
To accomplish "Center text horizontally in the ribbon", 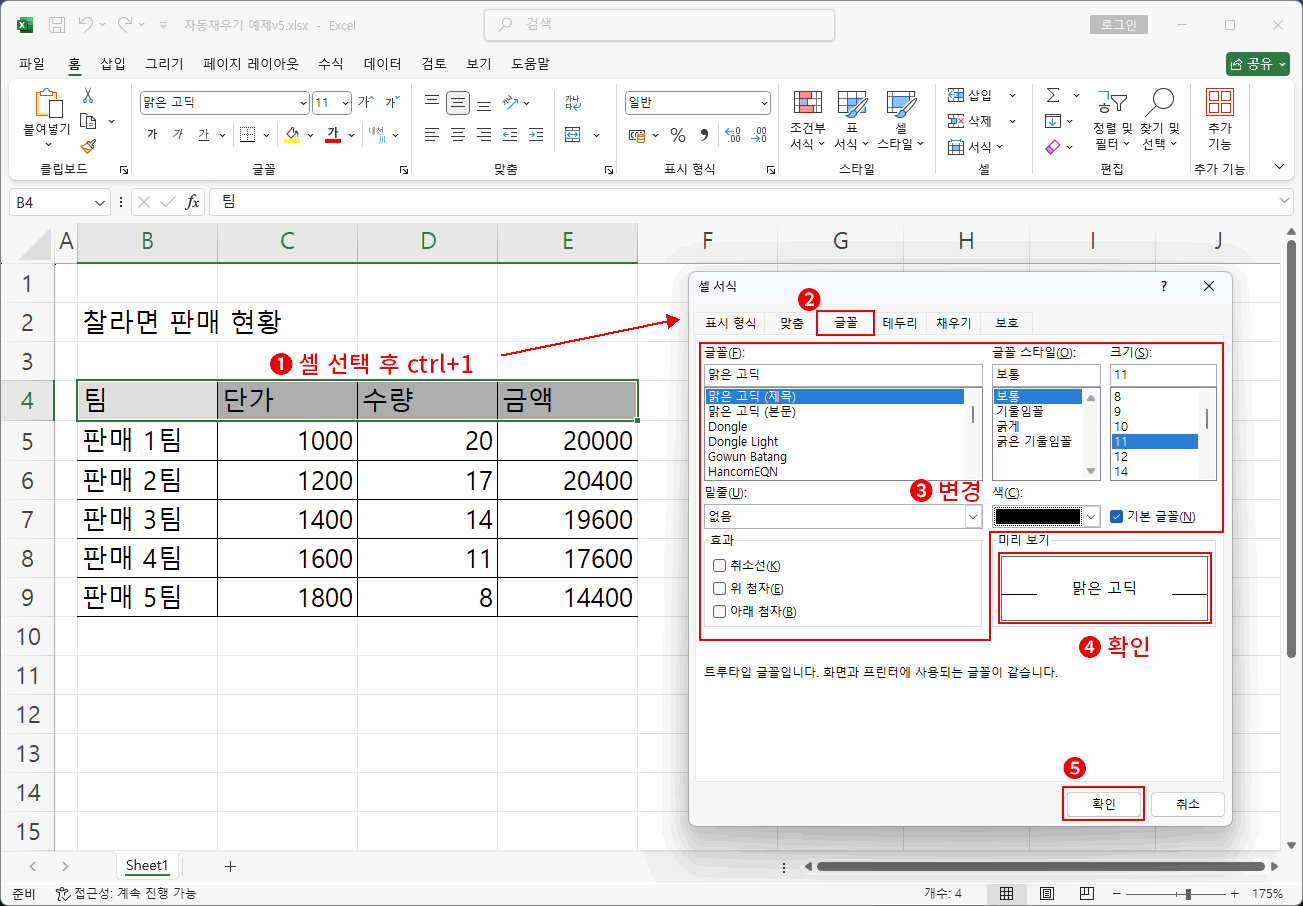I will 458,134.
